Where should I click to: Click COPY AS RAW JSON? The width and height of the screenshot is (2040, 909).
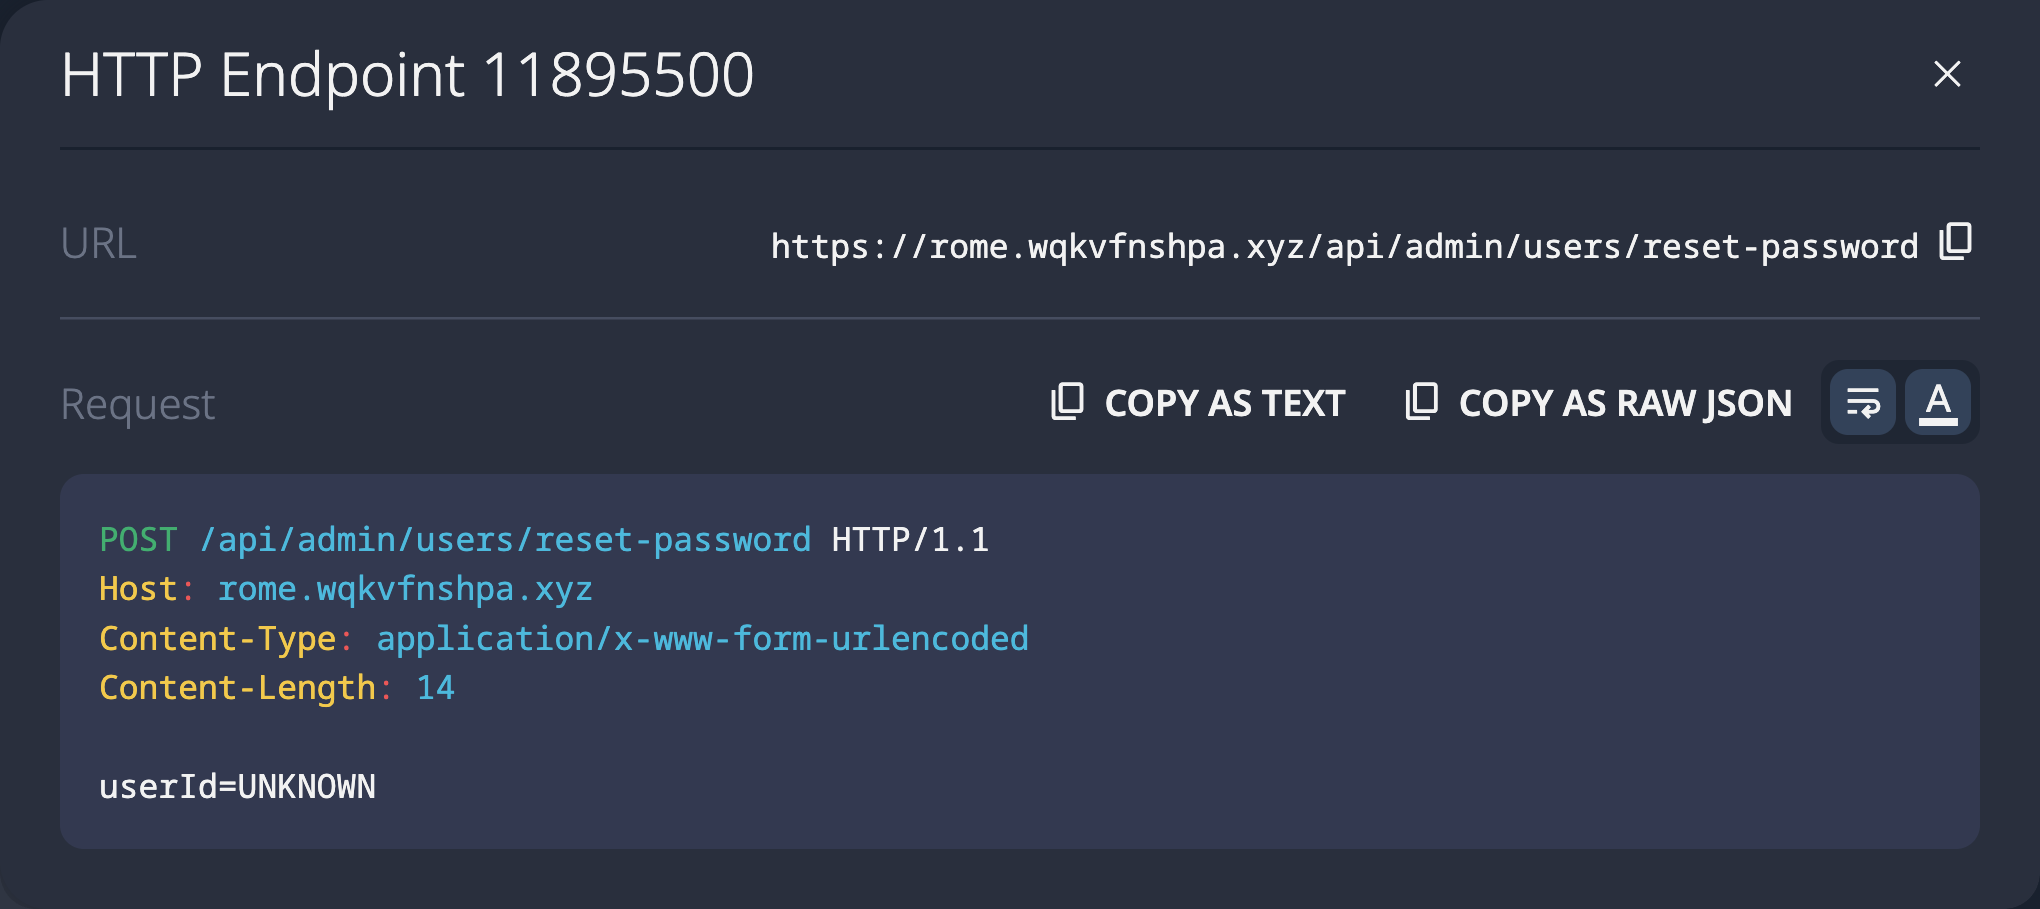click(x=1625, y=402)
